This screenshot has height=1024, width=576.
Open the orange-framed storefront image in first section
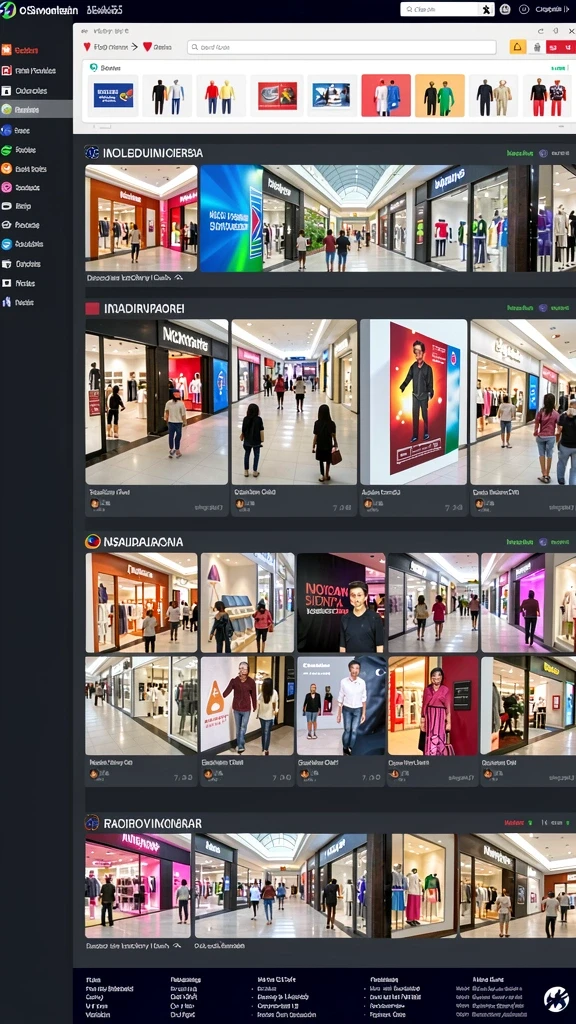[x=141, y=218]
